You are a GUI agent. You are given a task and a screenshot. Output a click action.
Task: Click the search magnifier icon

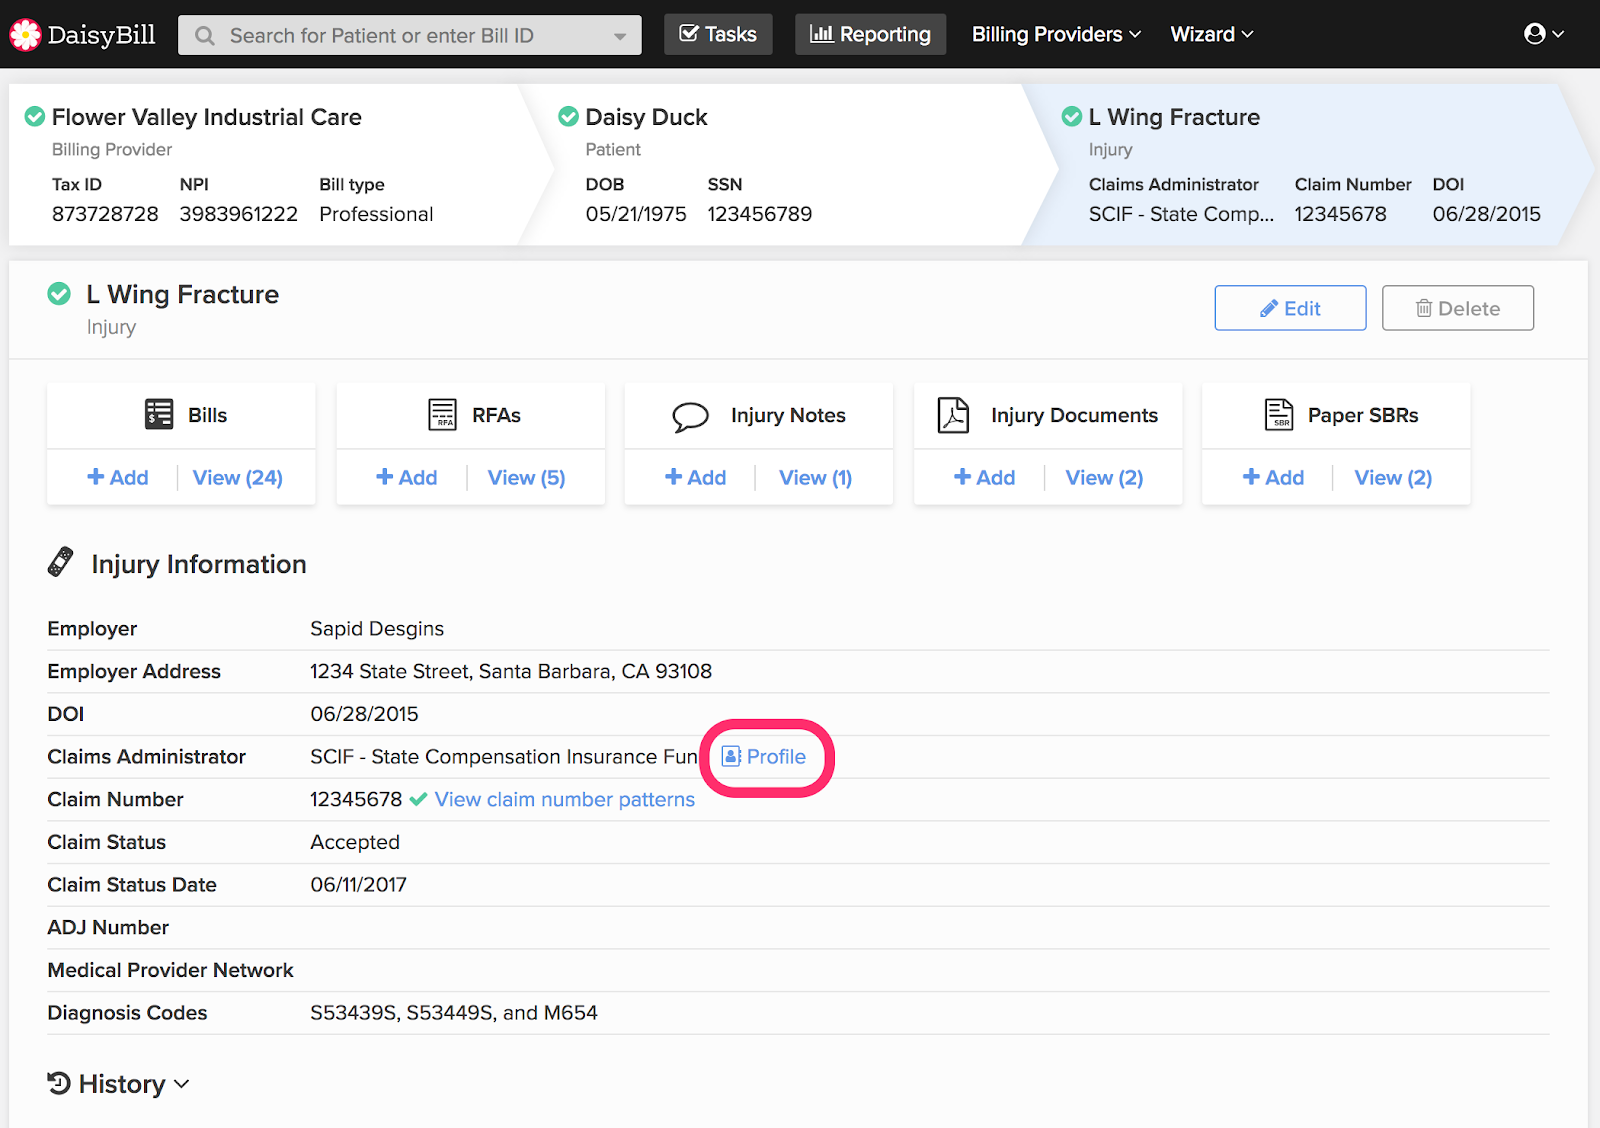[x=205, y=36]
